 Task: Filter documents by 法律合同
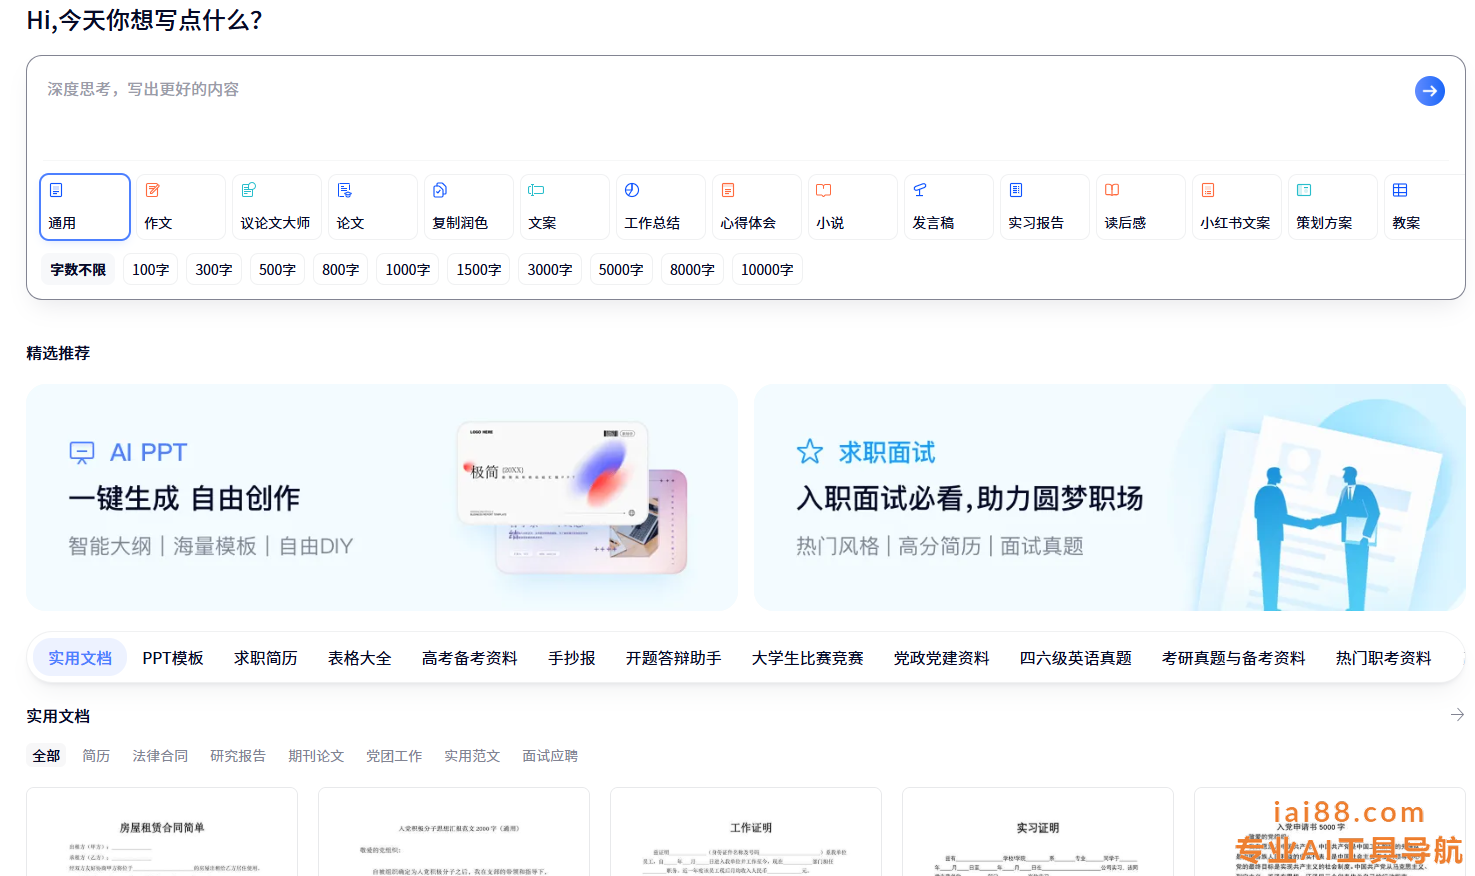(x=160, y=756)
